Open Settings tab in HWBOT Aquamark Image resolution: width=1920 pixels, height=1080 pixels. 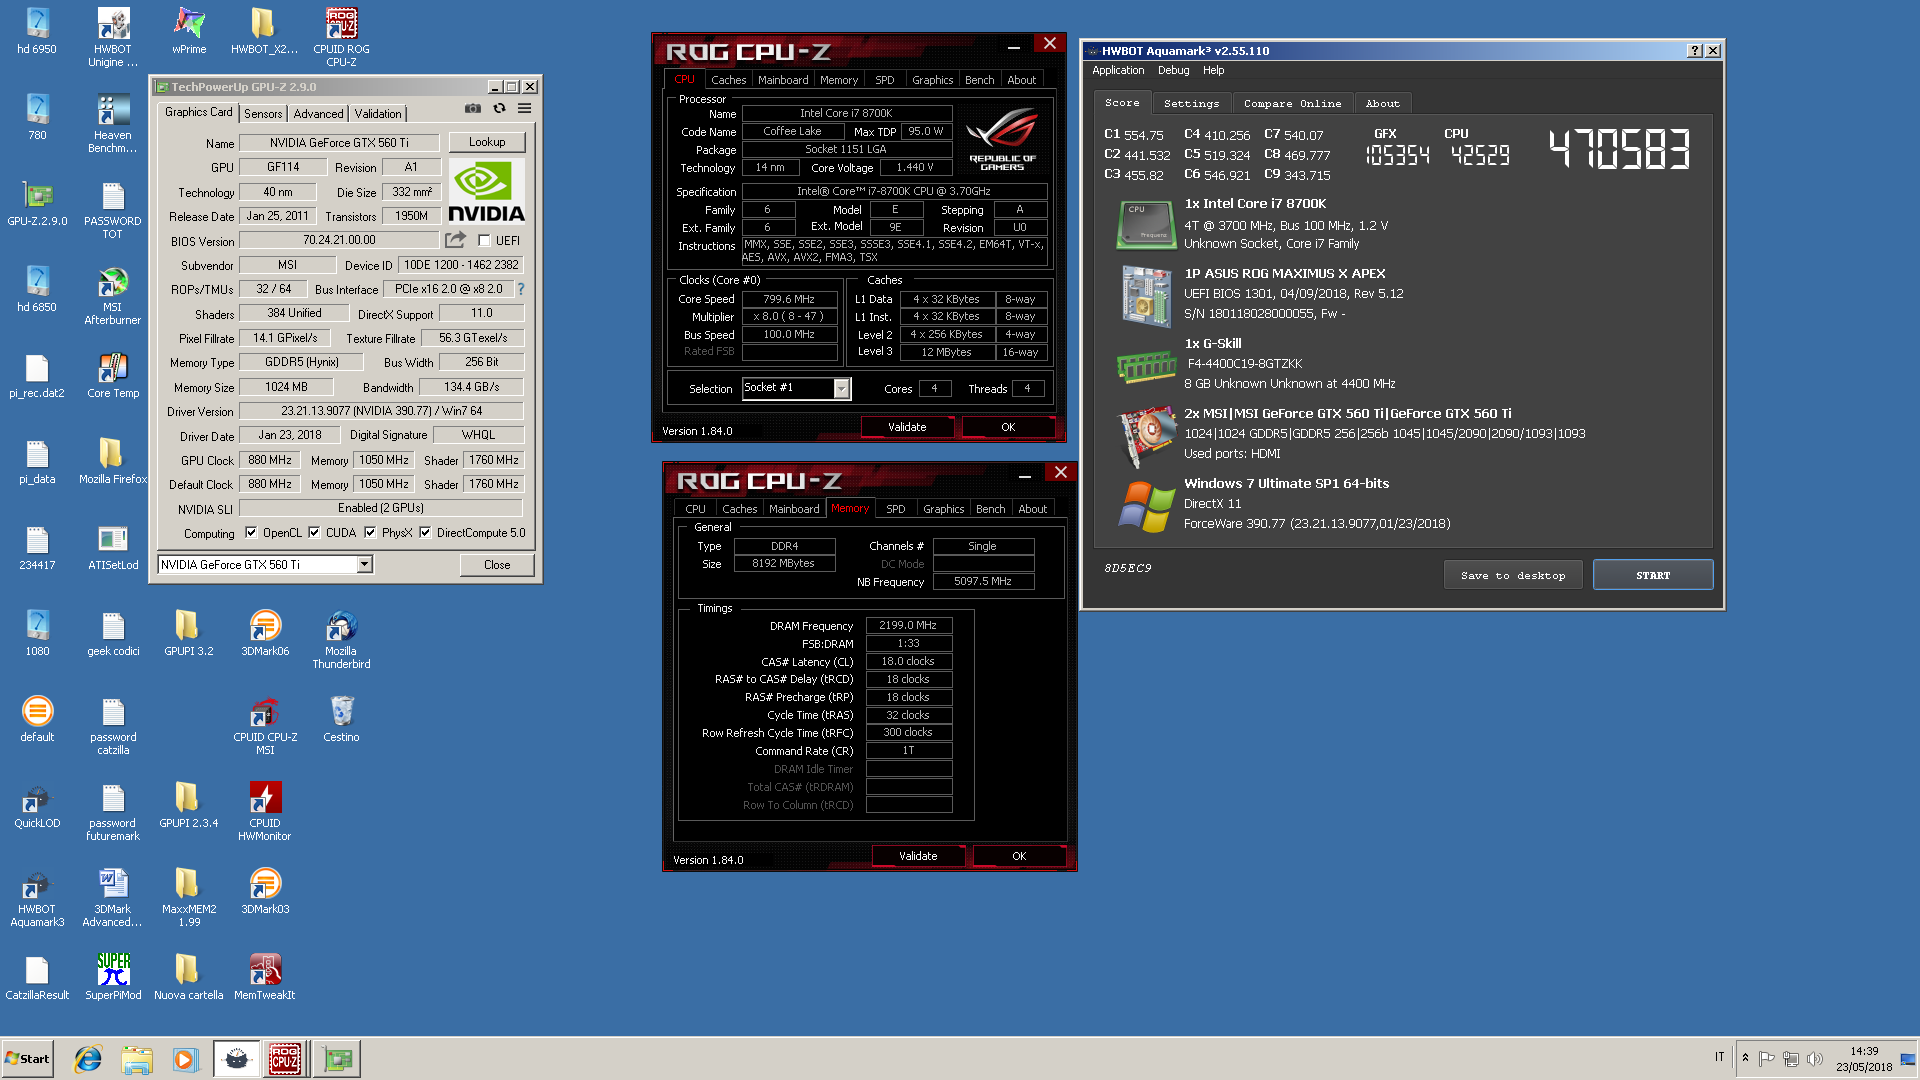(x=1192, y=103)
